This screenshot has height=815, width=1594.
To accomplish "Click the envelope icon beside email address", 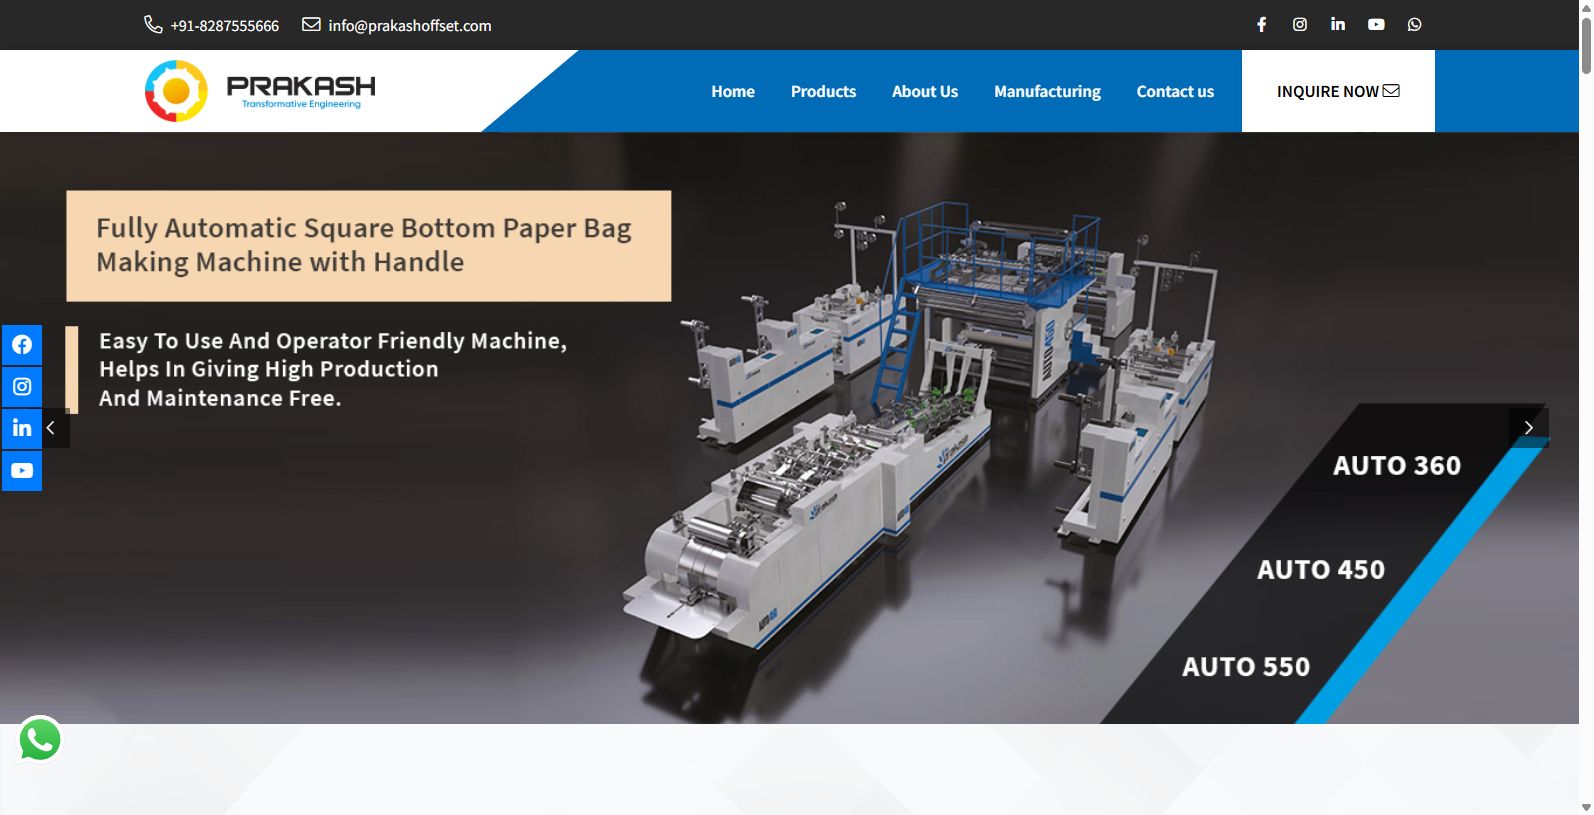I will coord(312,24).
